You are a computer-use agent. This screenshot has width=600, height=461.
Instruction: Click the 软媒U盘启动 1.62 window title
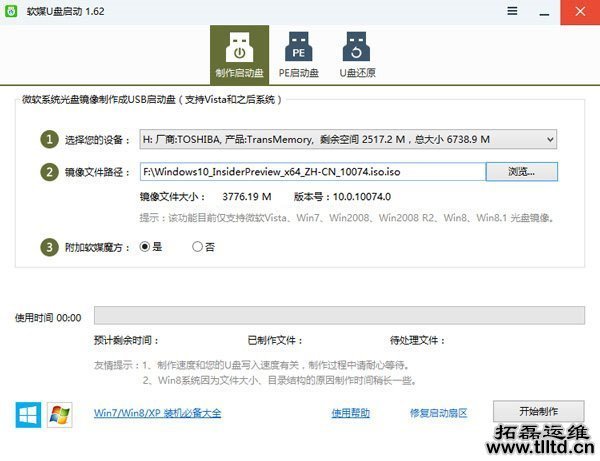coord(65,11)
